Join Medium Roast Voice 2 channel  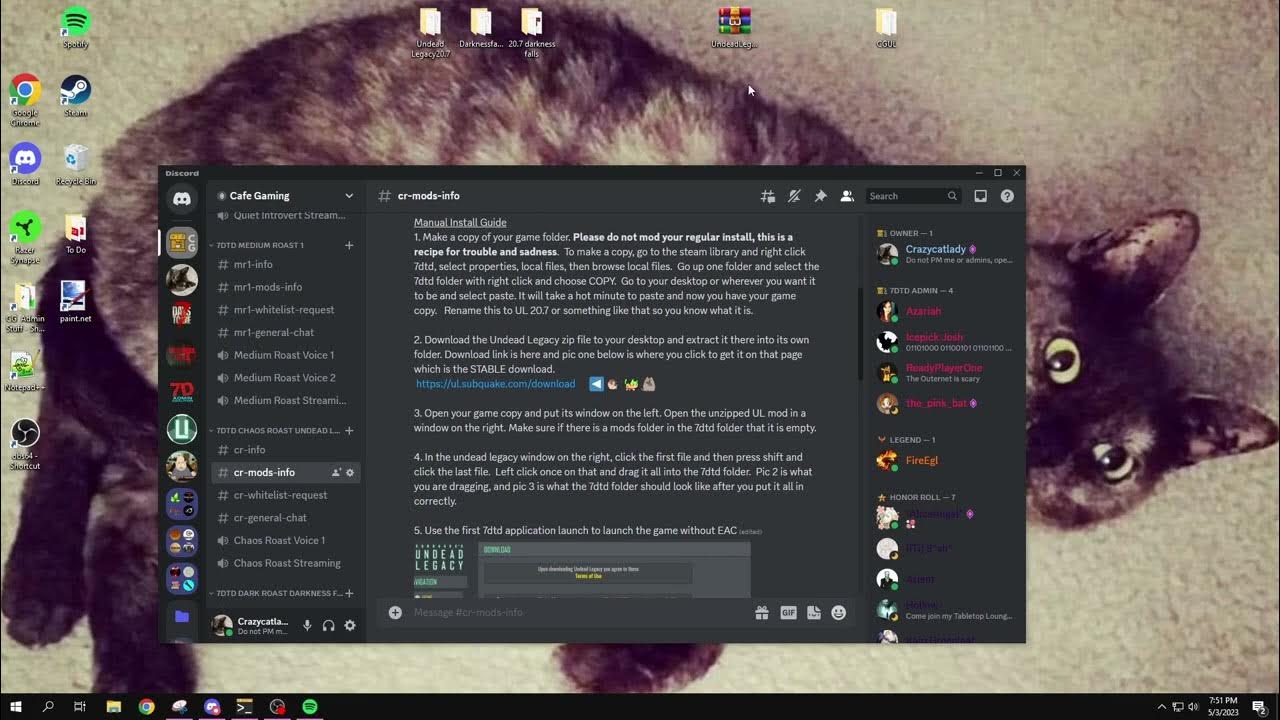(285, 378)
